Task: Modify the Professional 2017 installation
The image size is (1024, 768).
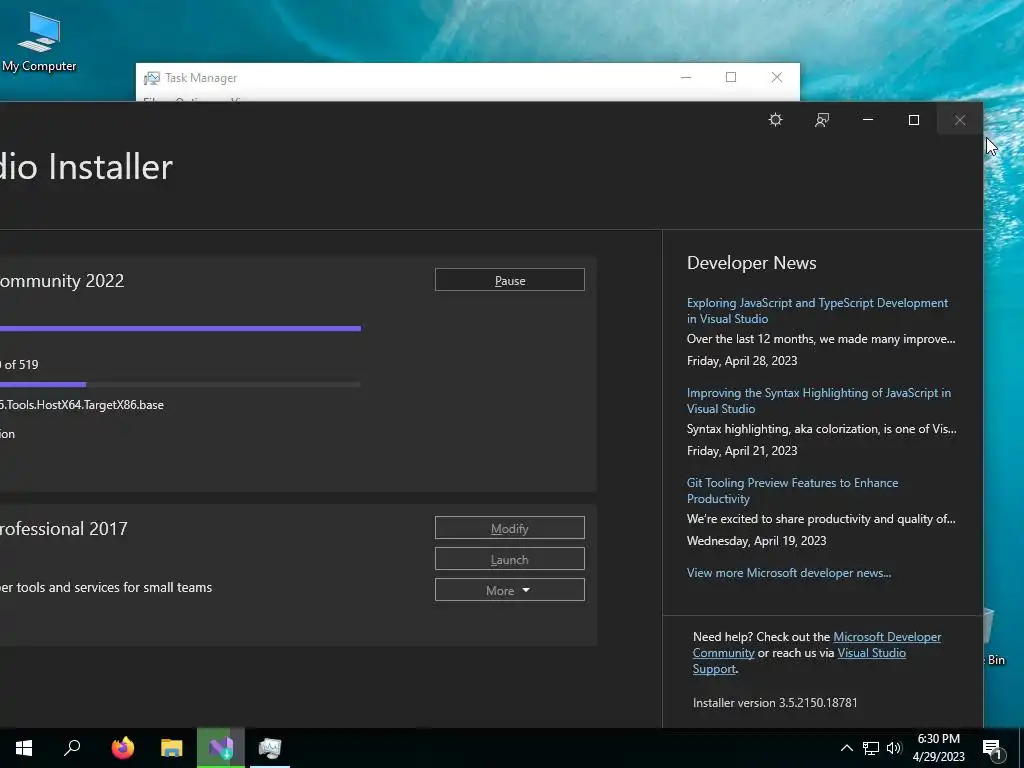Action: 509,528
